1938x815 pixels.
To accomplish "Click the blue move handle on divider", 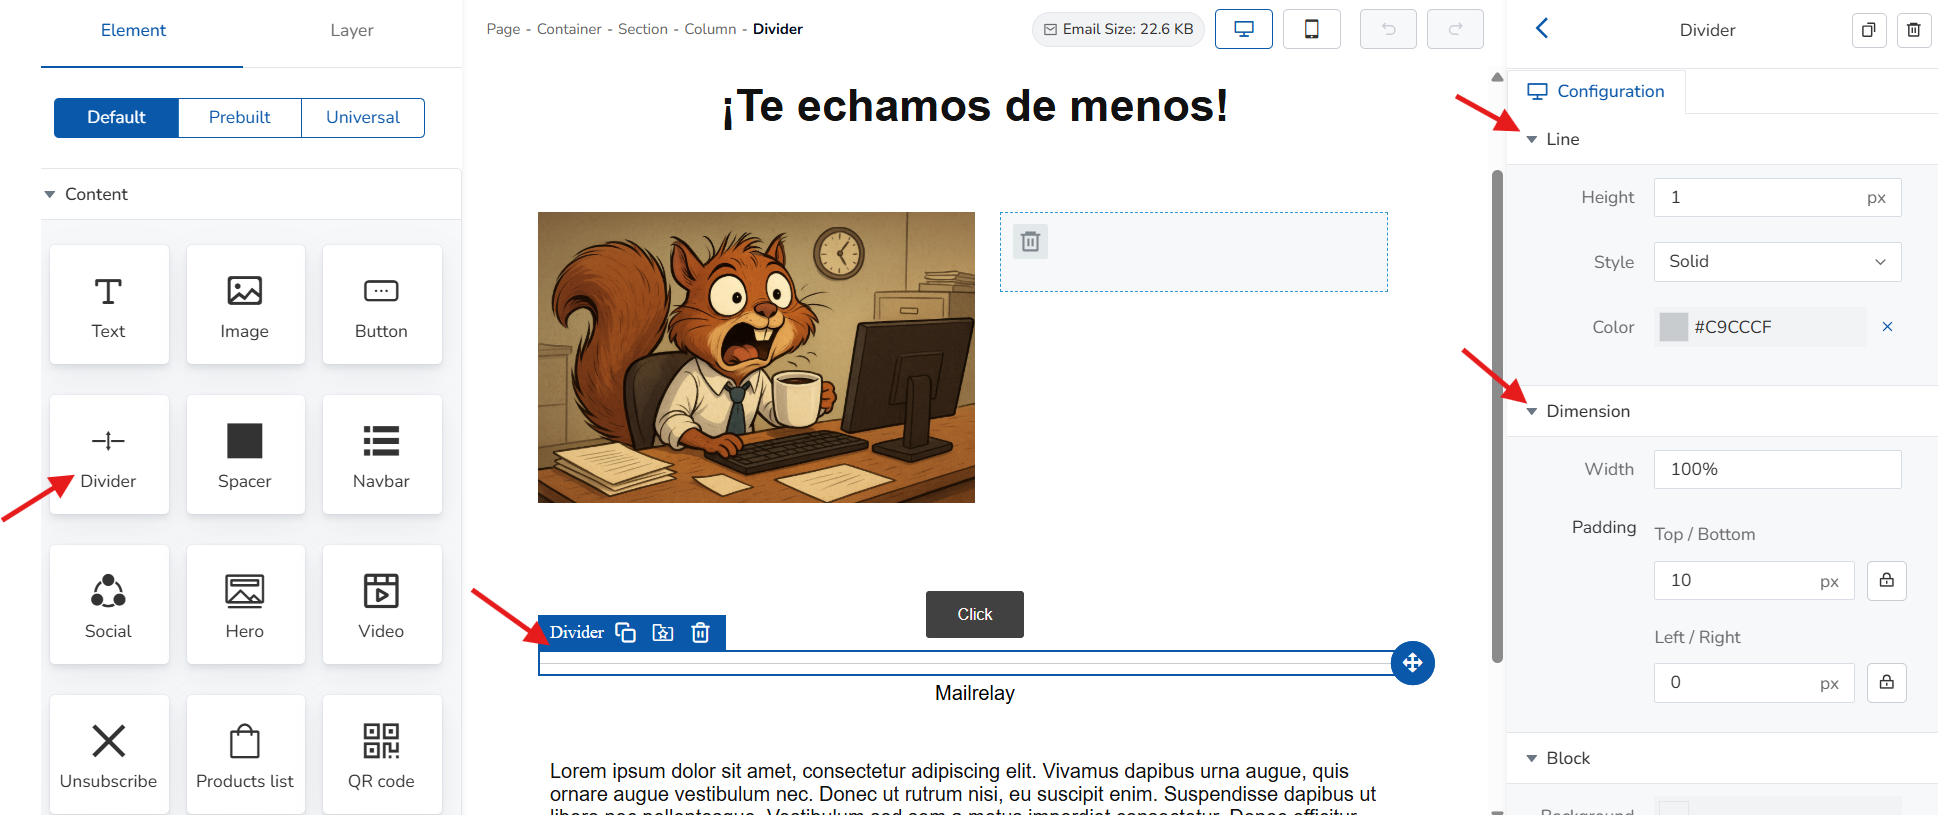I will pyautogui.click(x=1412, y=663).
